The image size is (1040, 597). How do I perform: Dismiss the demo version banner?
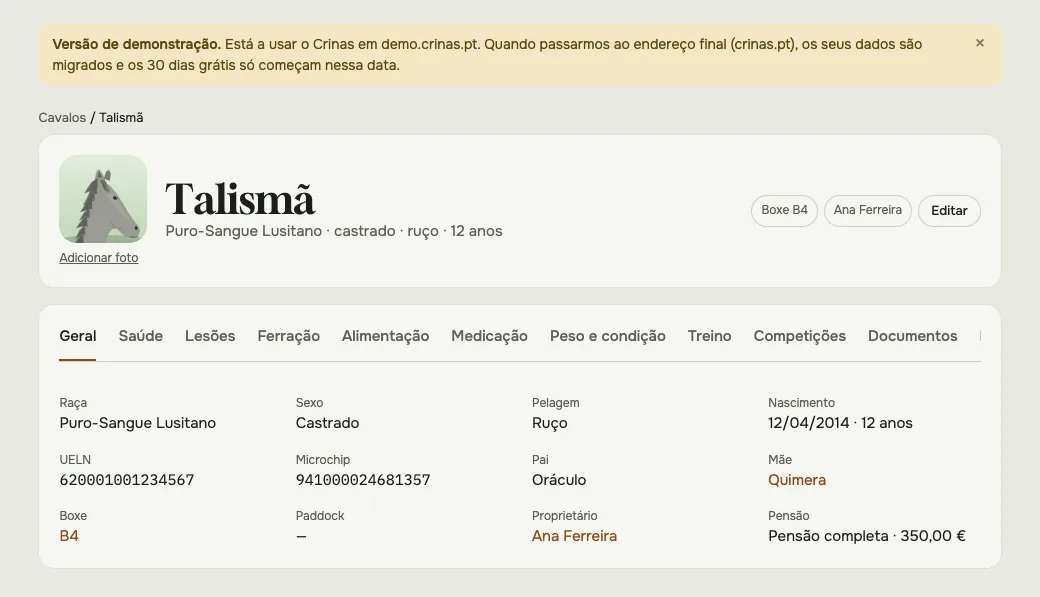(980, 43)
